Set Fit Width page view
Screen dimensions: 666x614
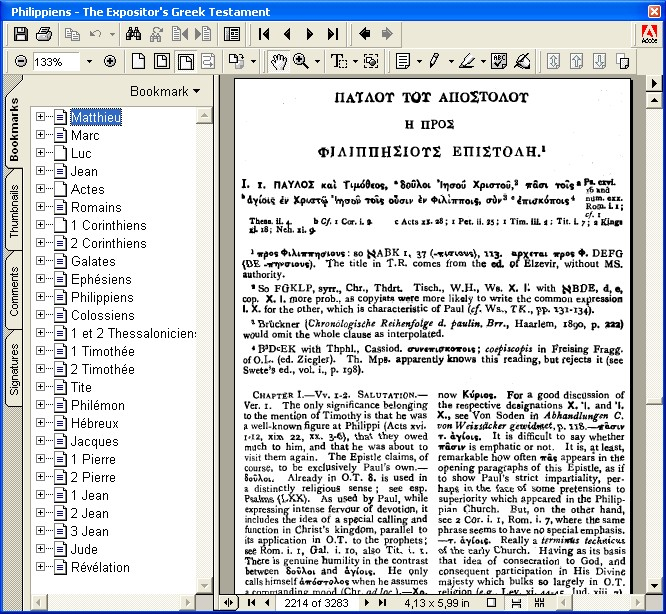(186, 62)
